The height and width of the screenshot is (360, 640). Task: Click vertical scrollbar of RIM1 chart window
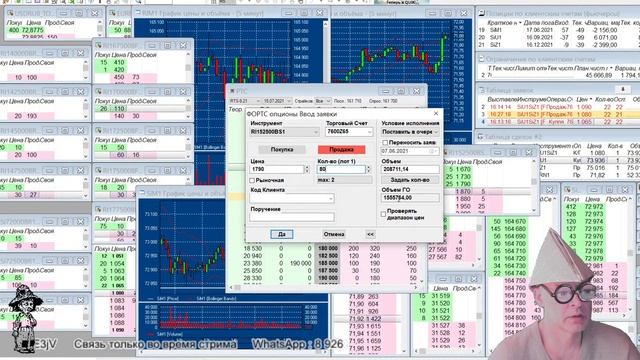tap(326, 51)
